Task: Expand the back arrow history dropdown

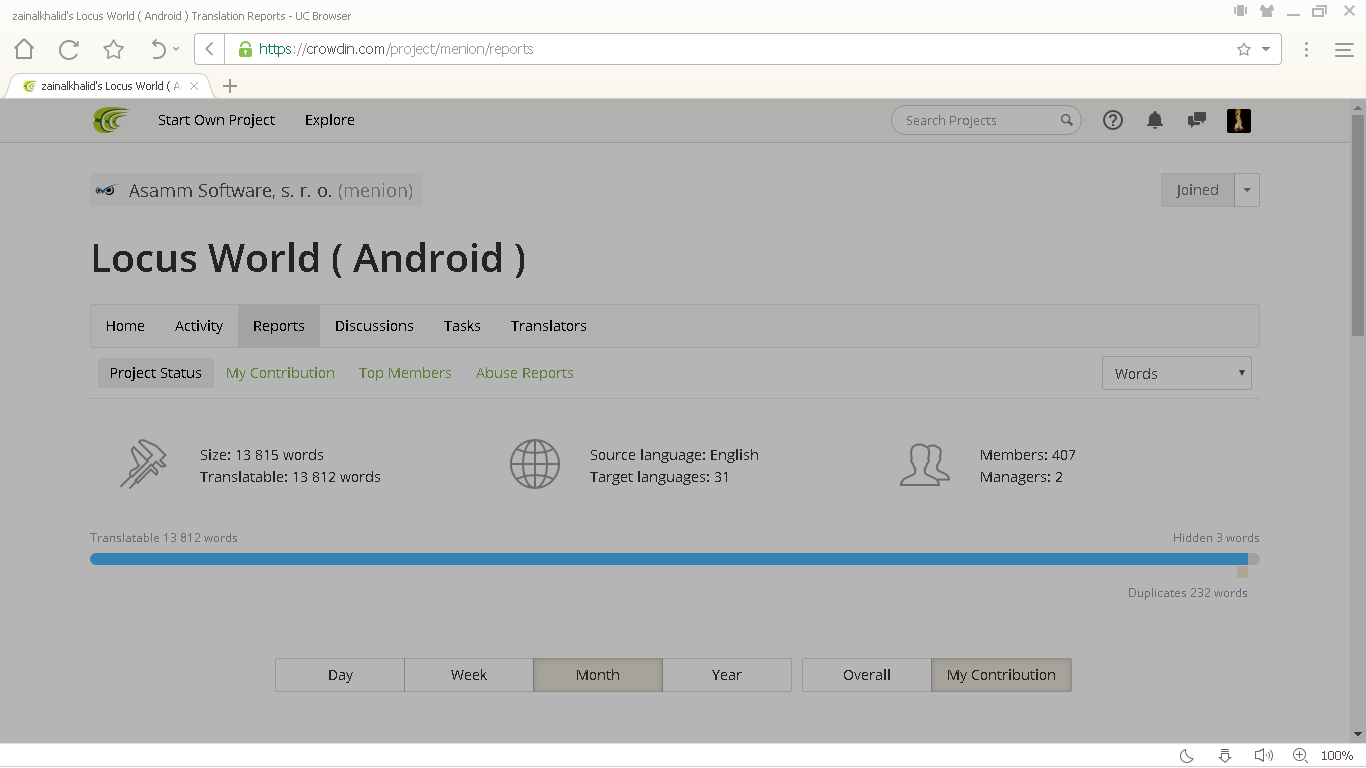Action: point(176,49)
